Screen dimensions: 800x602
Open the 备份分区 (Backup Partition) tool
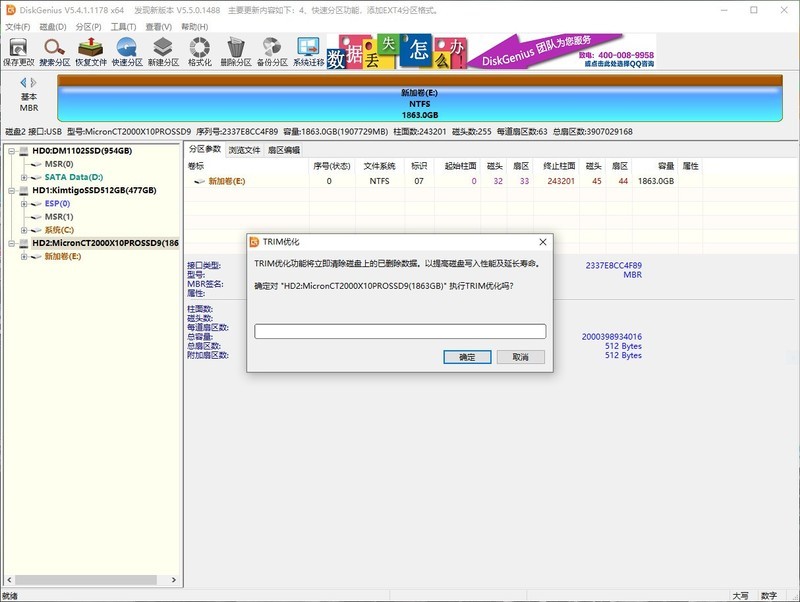[271, 51]
